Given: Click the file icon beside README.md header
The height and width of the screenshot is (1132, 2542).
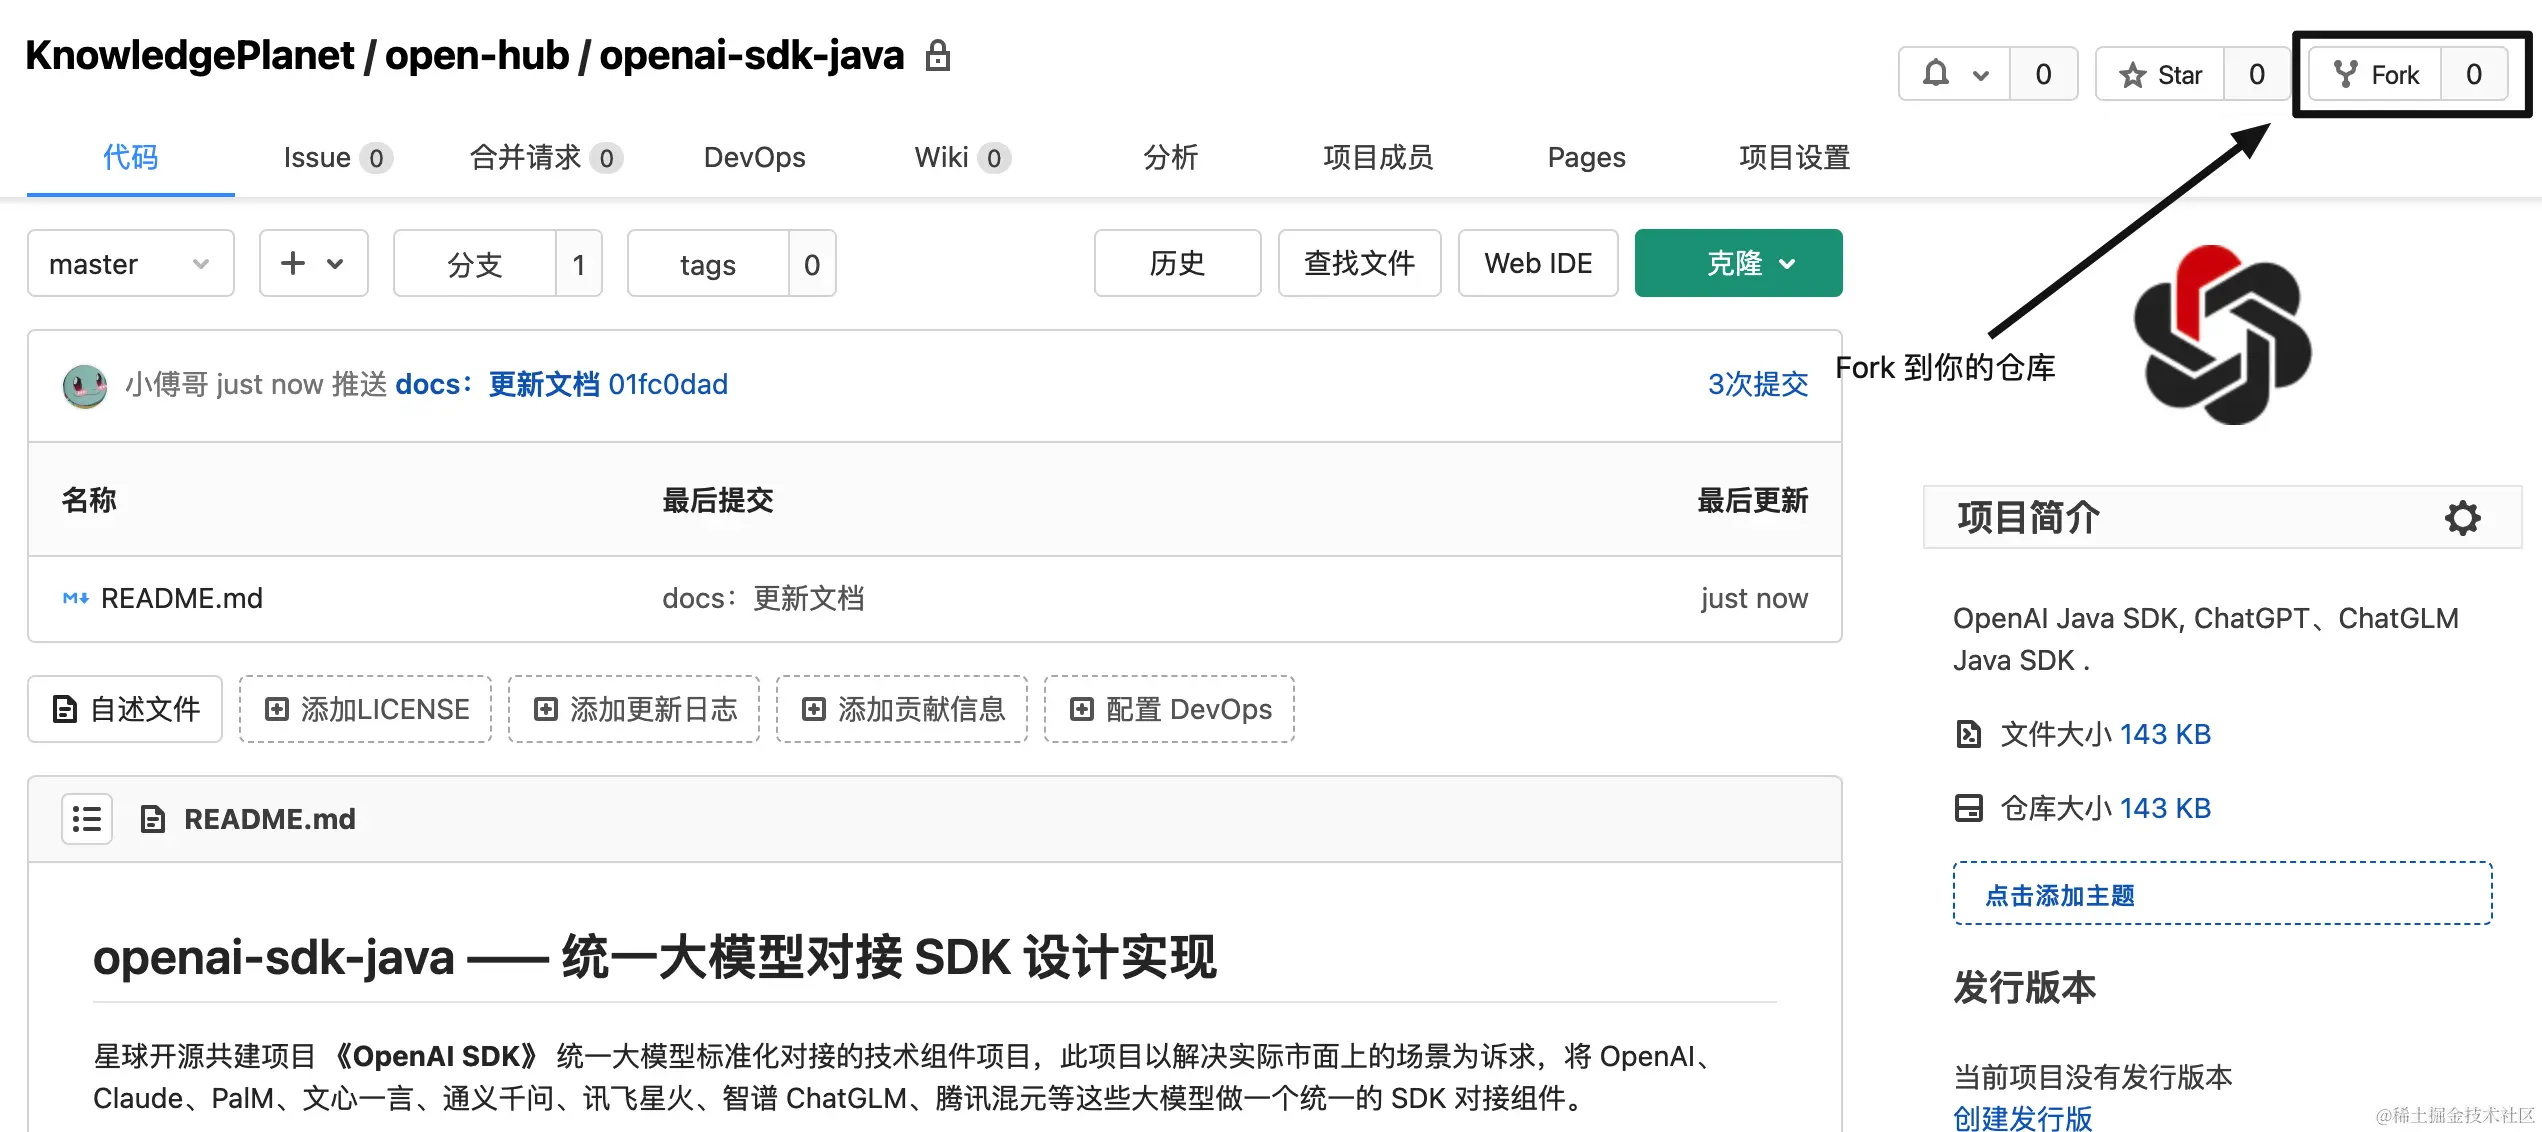Looking at the screenshot, I should (x=152, y=819).
